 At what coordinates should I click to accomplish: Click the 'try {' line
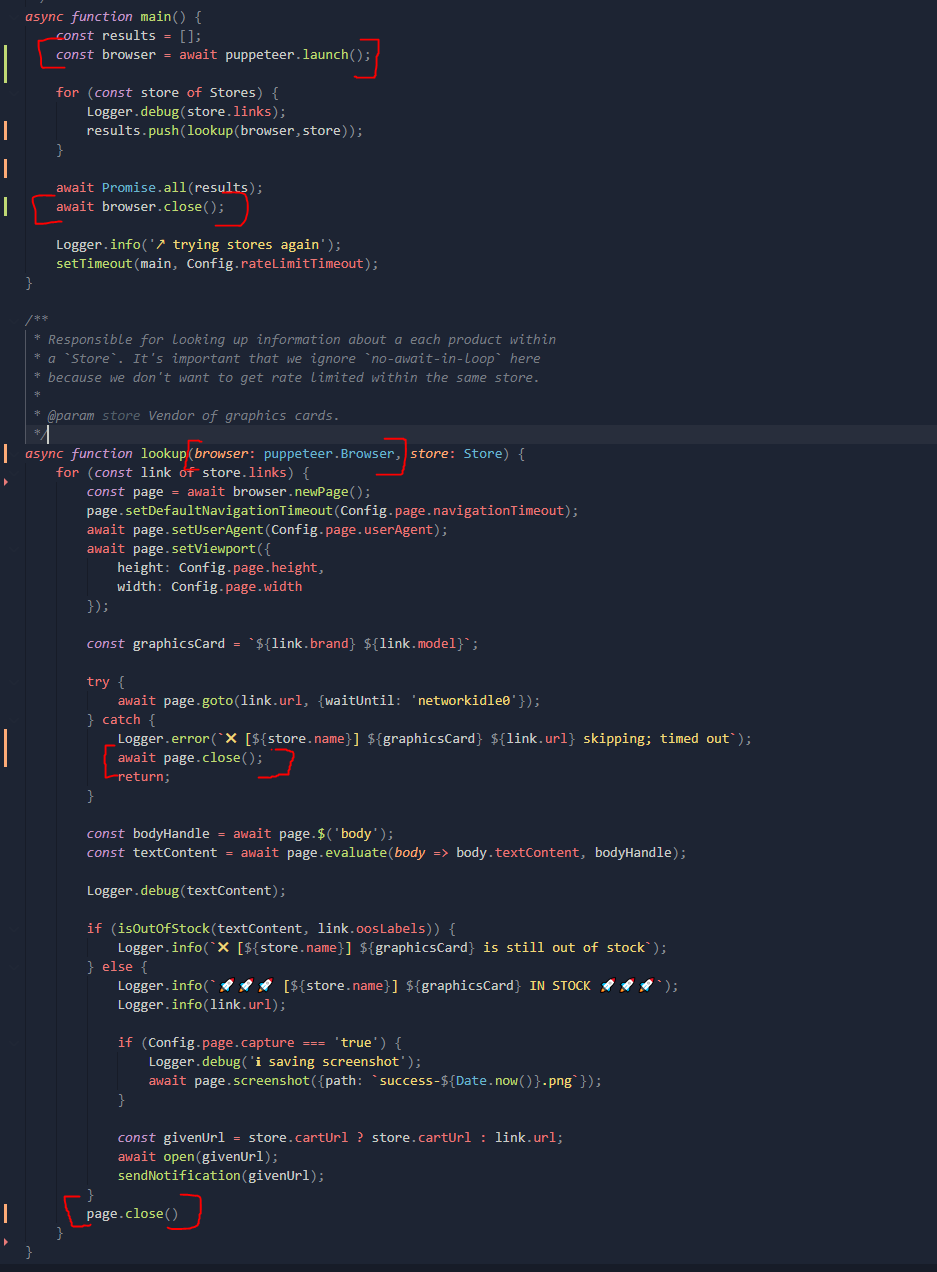(106, 681)
